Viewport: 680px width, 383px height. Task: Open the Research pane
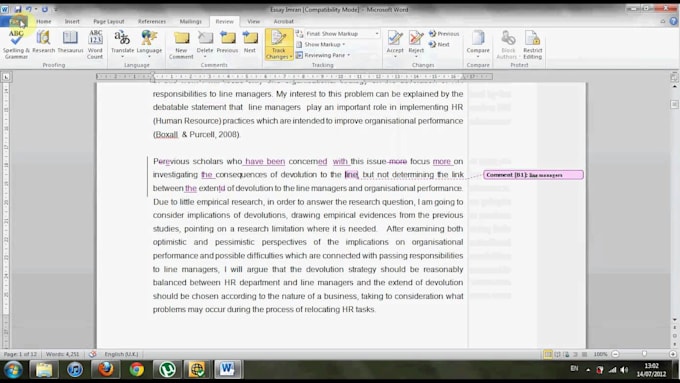coord(43,43)
